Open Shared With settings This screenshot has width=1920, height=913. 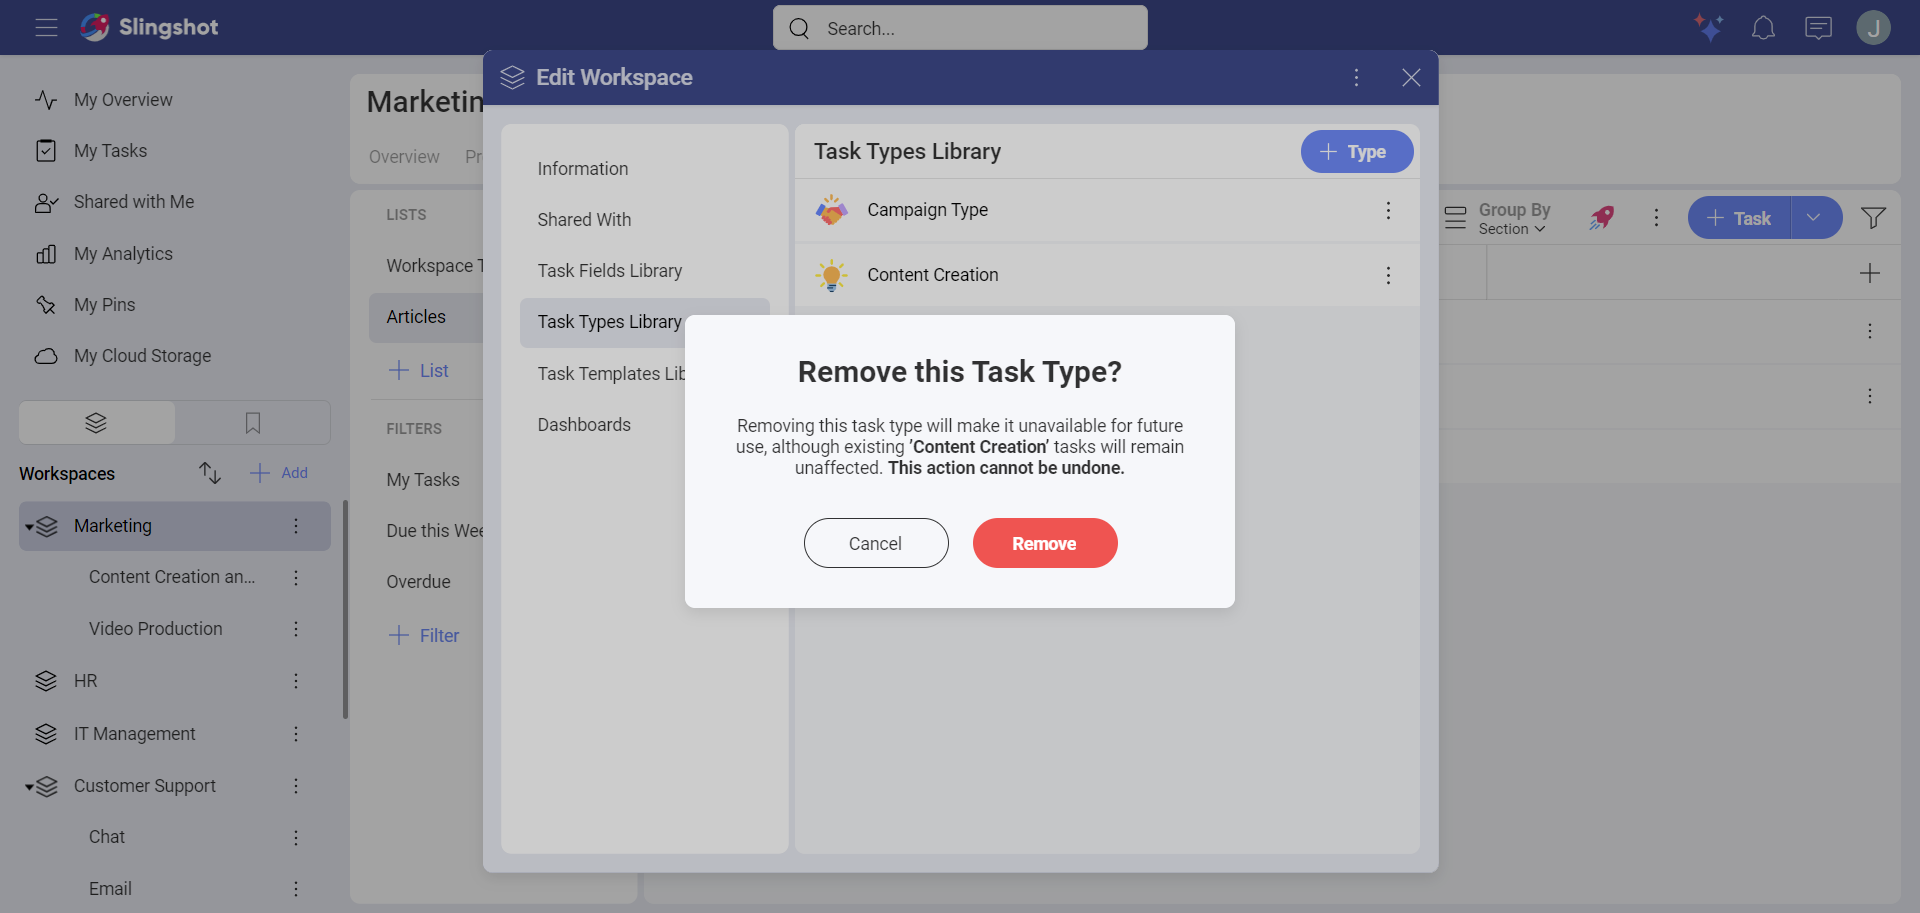click(584, 220)
